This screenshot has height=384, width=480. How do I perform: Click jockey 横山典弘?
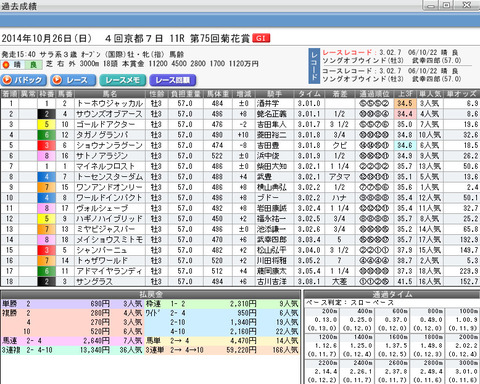pos(272,187)
